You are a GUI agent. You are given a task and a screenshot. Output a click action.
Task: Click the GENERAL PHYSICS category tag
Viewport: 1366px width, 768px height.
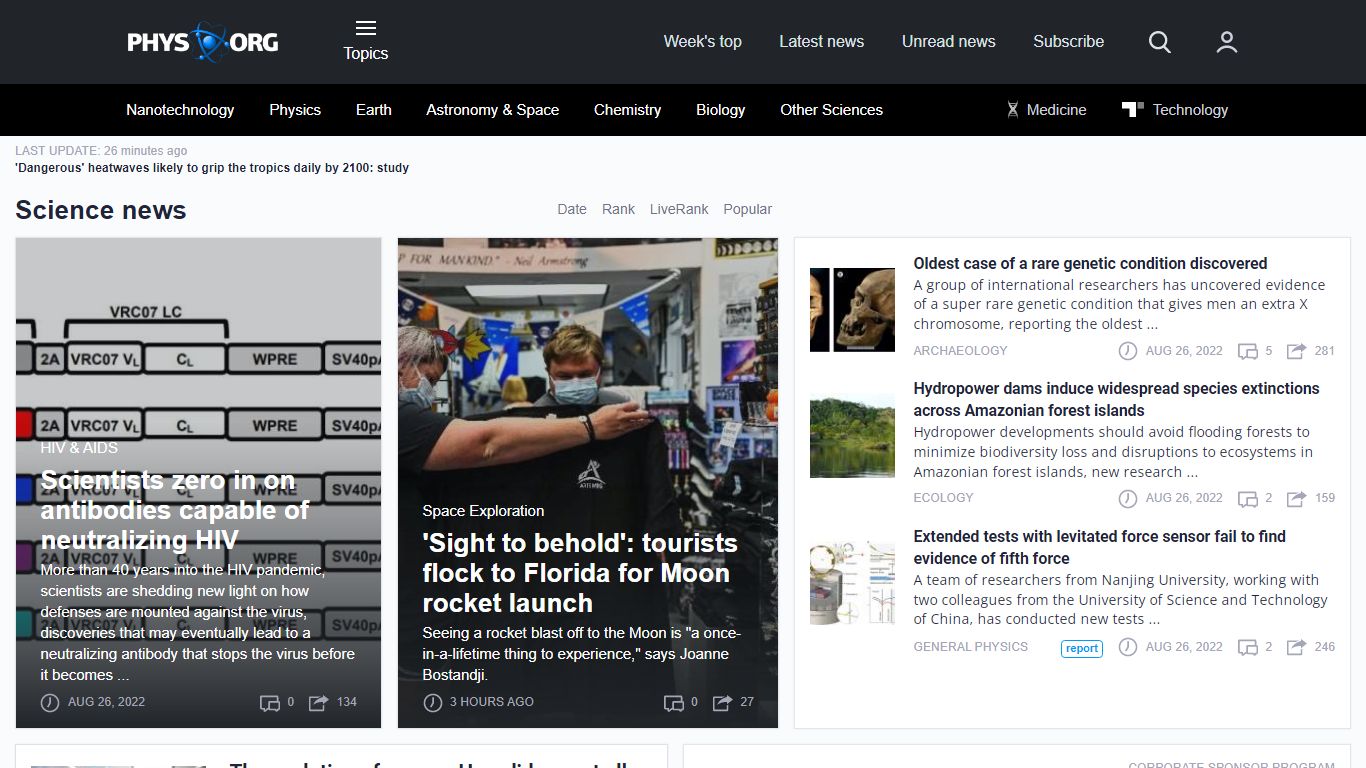pyautogui.click(x=970, y=647)
